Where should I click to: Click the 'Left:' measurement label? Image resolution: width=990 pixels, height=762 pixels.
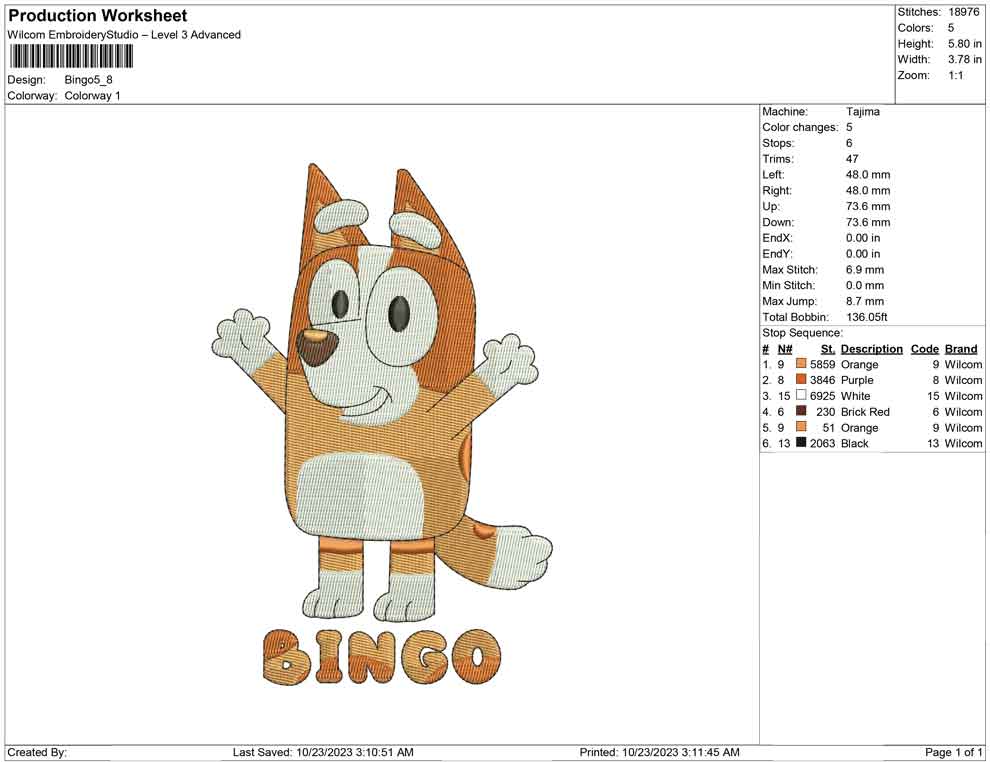pos(773,174)
